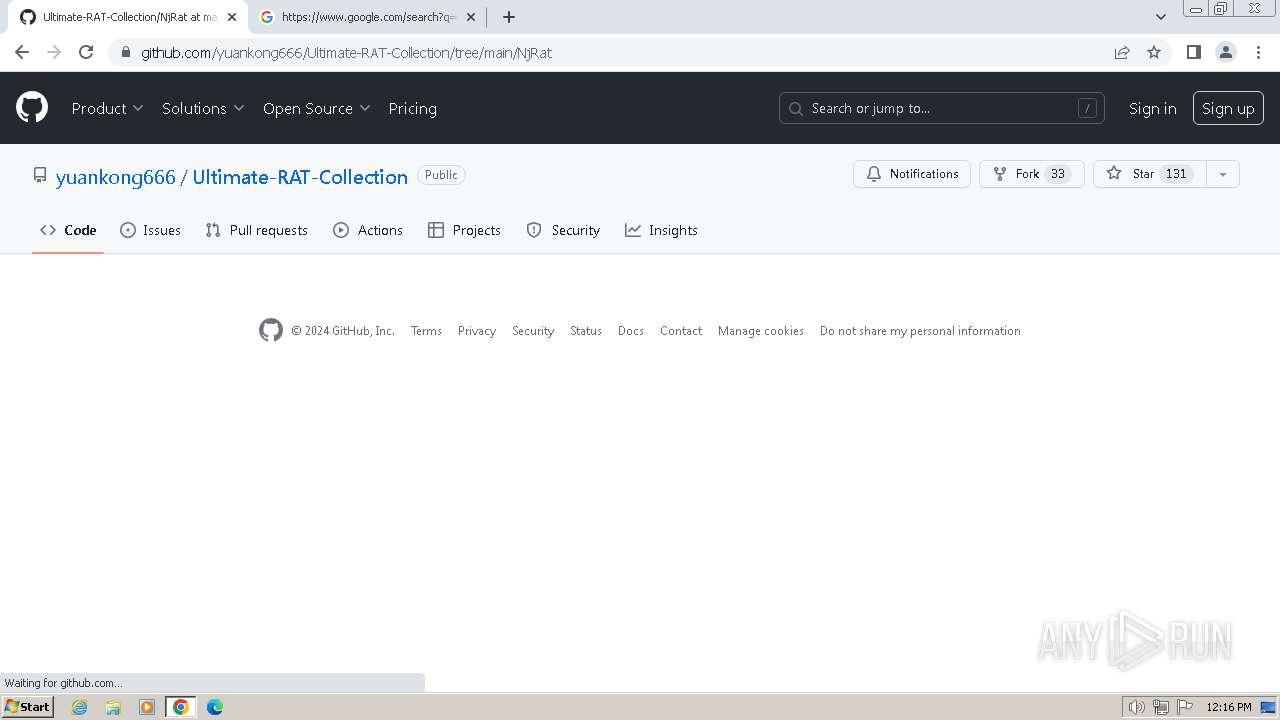Image resolution: width=1280 pixels, height=720 pixels.
Task: Close the Google search tab
Action: coord(471,17)
